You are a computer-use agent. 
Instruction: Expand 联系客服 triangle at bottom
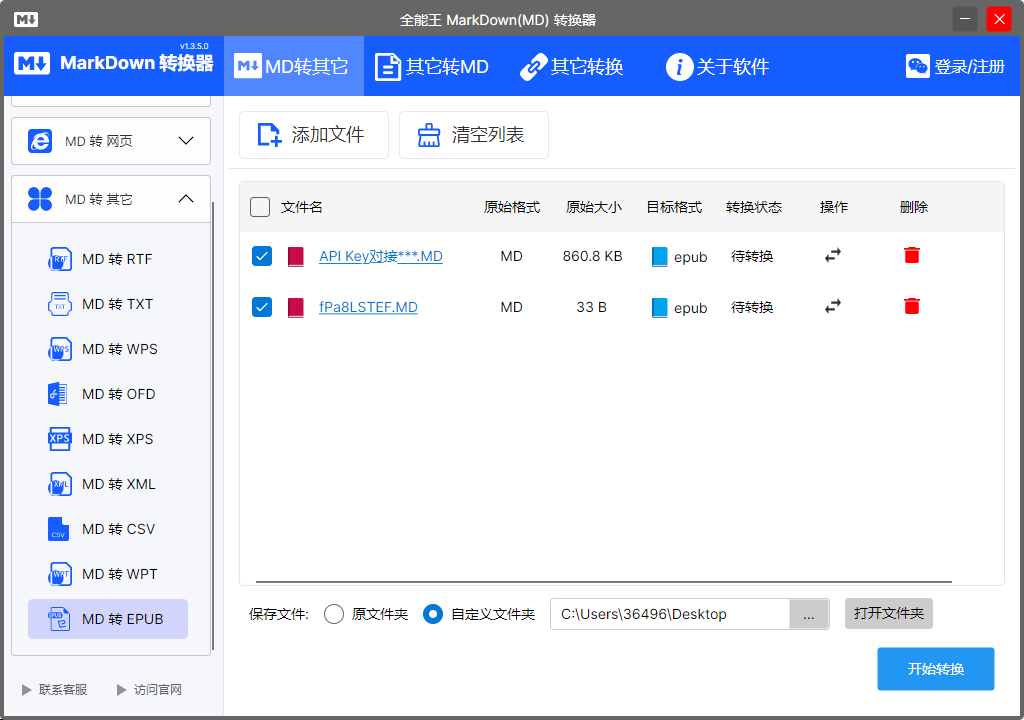tap(27, 690)
